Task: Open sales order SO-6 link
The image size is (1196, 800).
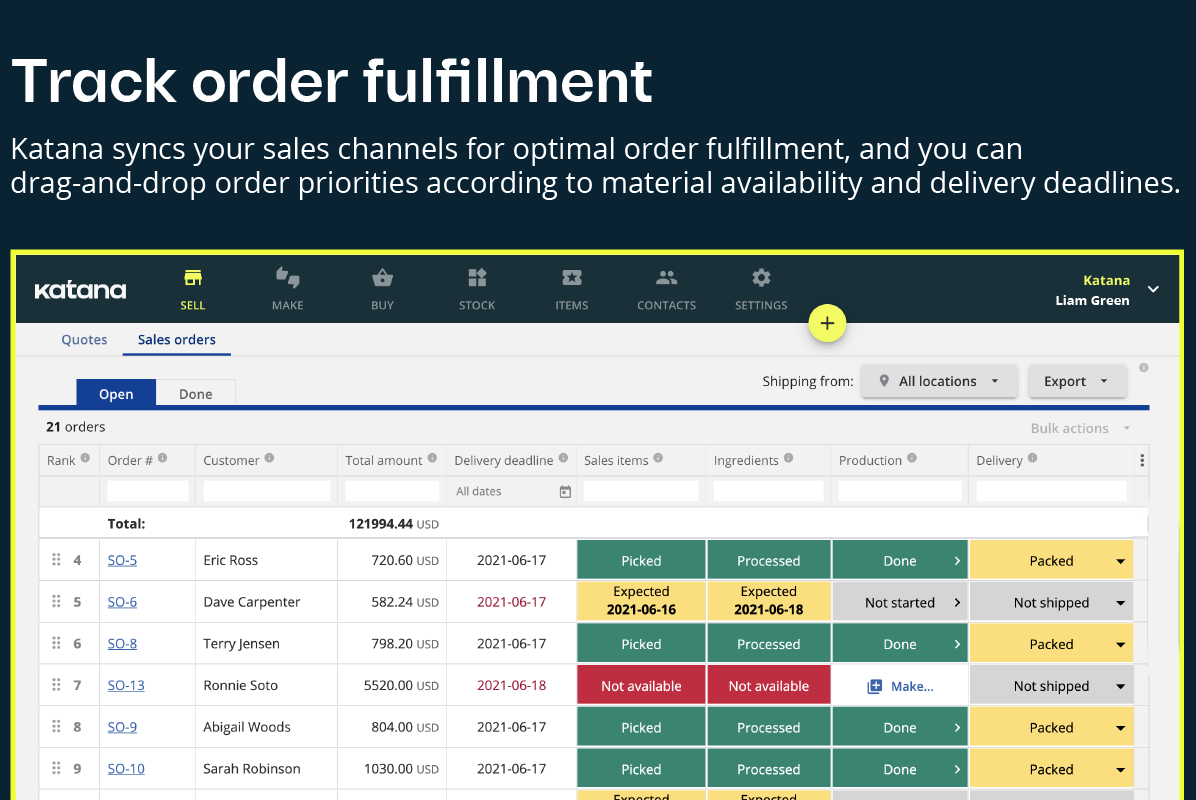Action: tap(122, 602)
